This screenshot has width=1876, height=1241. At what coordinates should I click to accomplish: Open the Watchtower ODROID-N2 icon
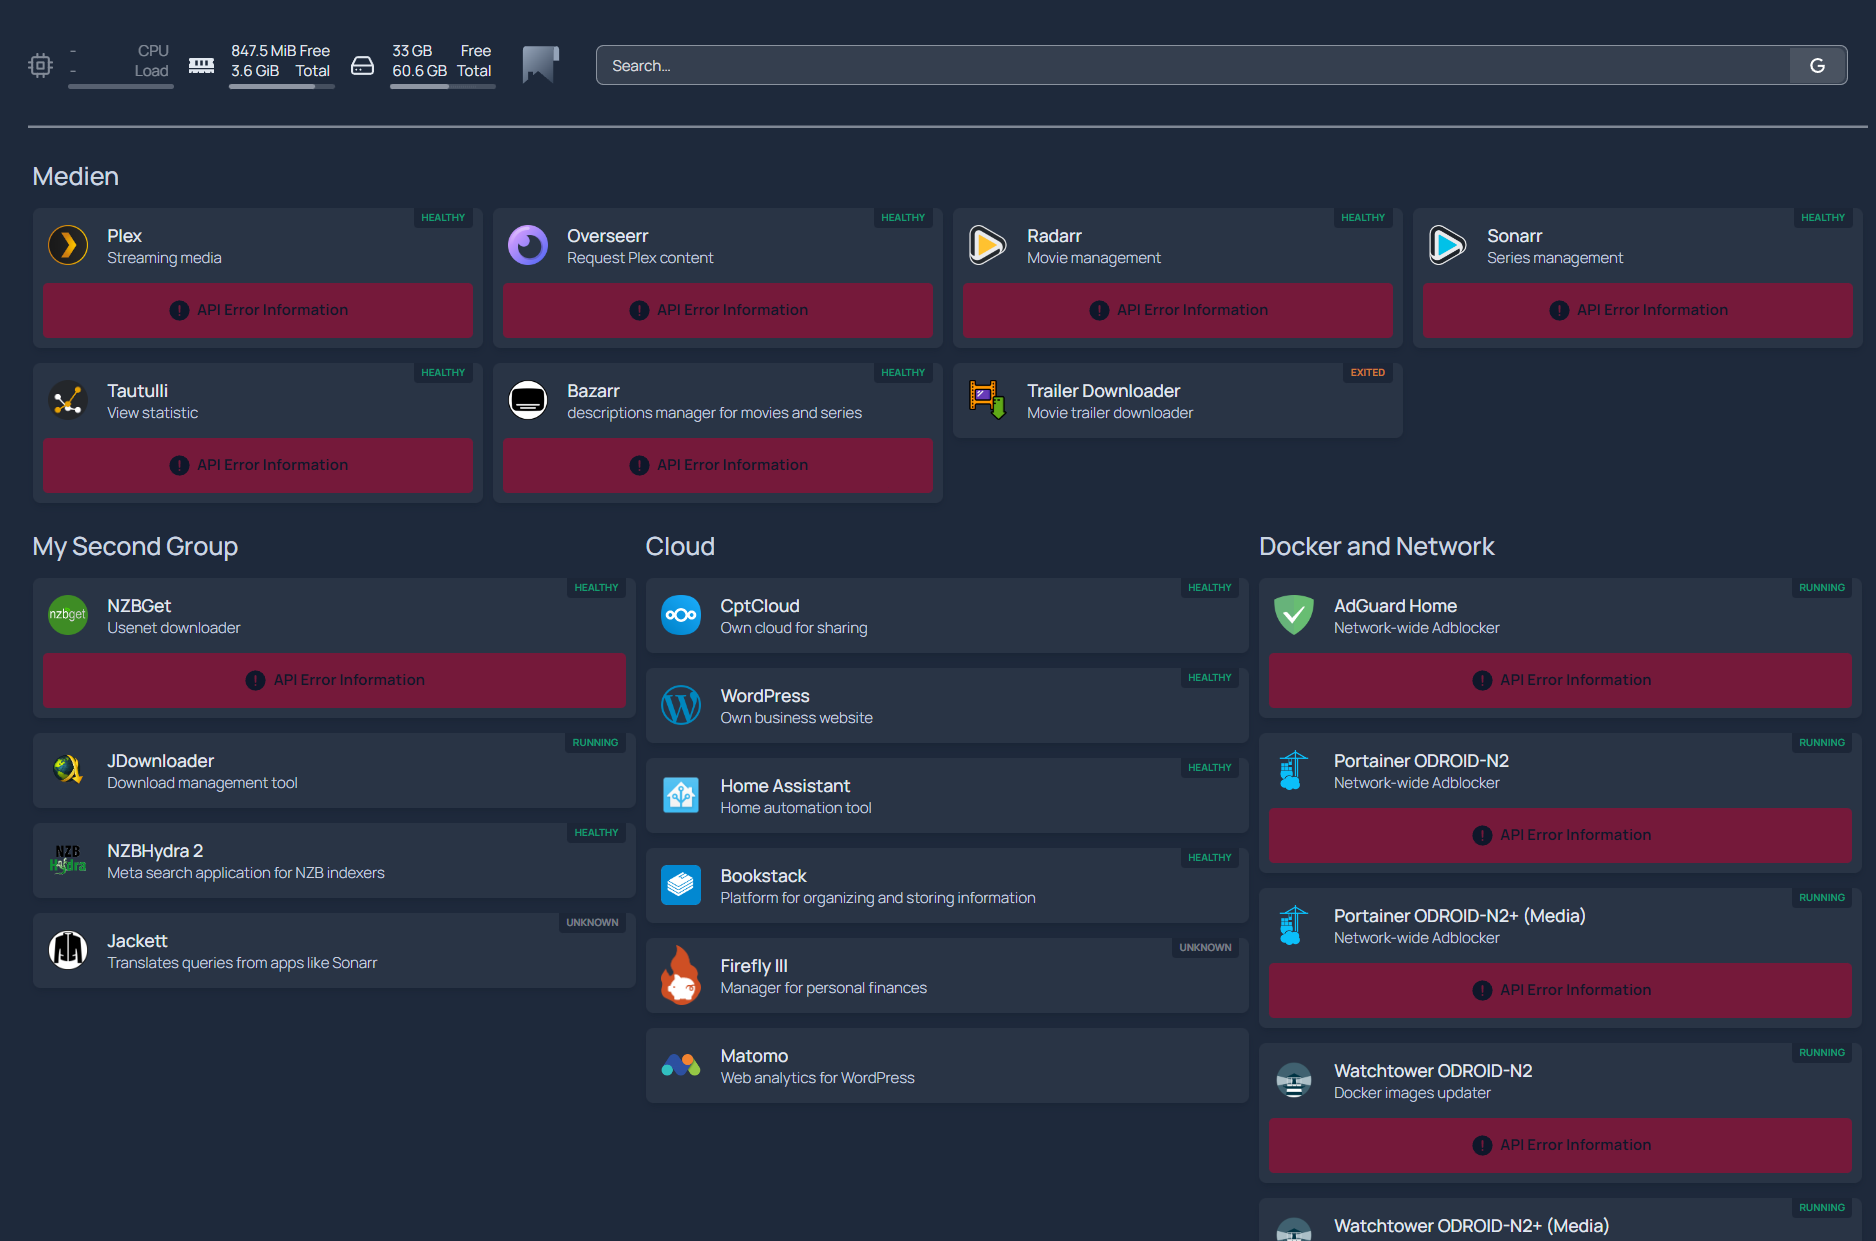1294,1080
